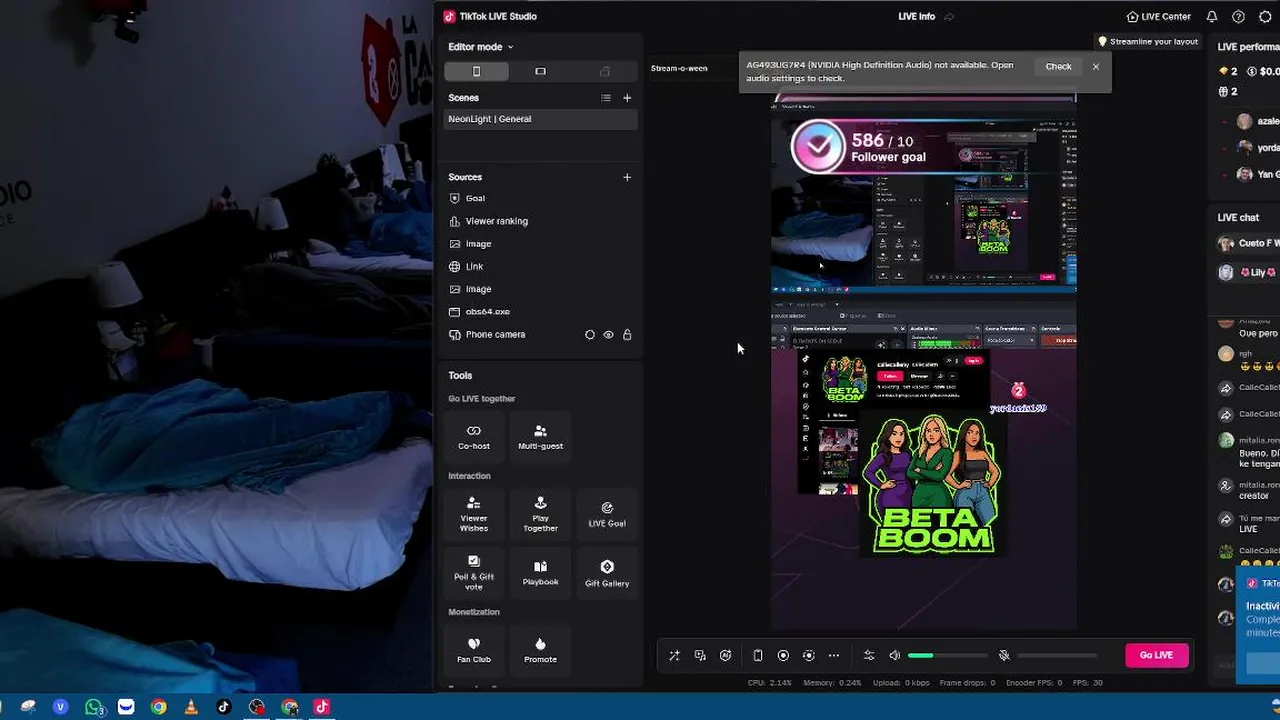Start recording with the record icon
Image resolution: width=1280 pixels, height=720 pixels.
coord(783,656)
